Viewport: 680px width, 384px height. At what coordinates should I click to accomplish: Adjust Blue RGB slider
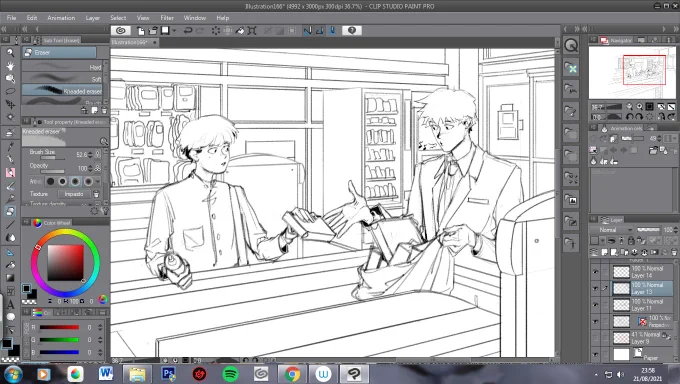click(59, 352)
